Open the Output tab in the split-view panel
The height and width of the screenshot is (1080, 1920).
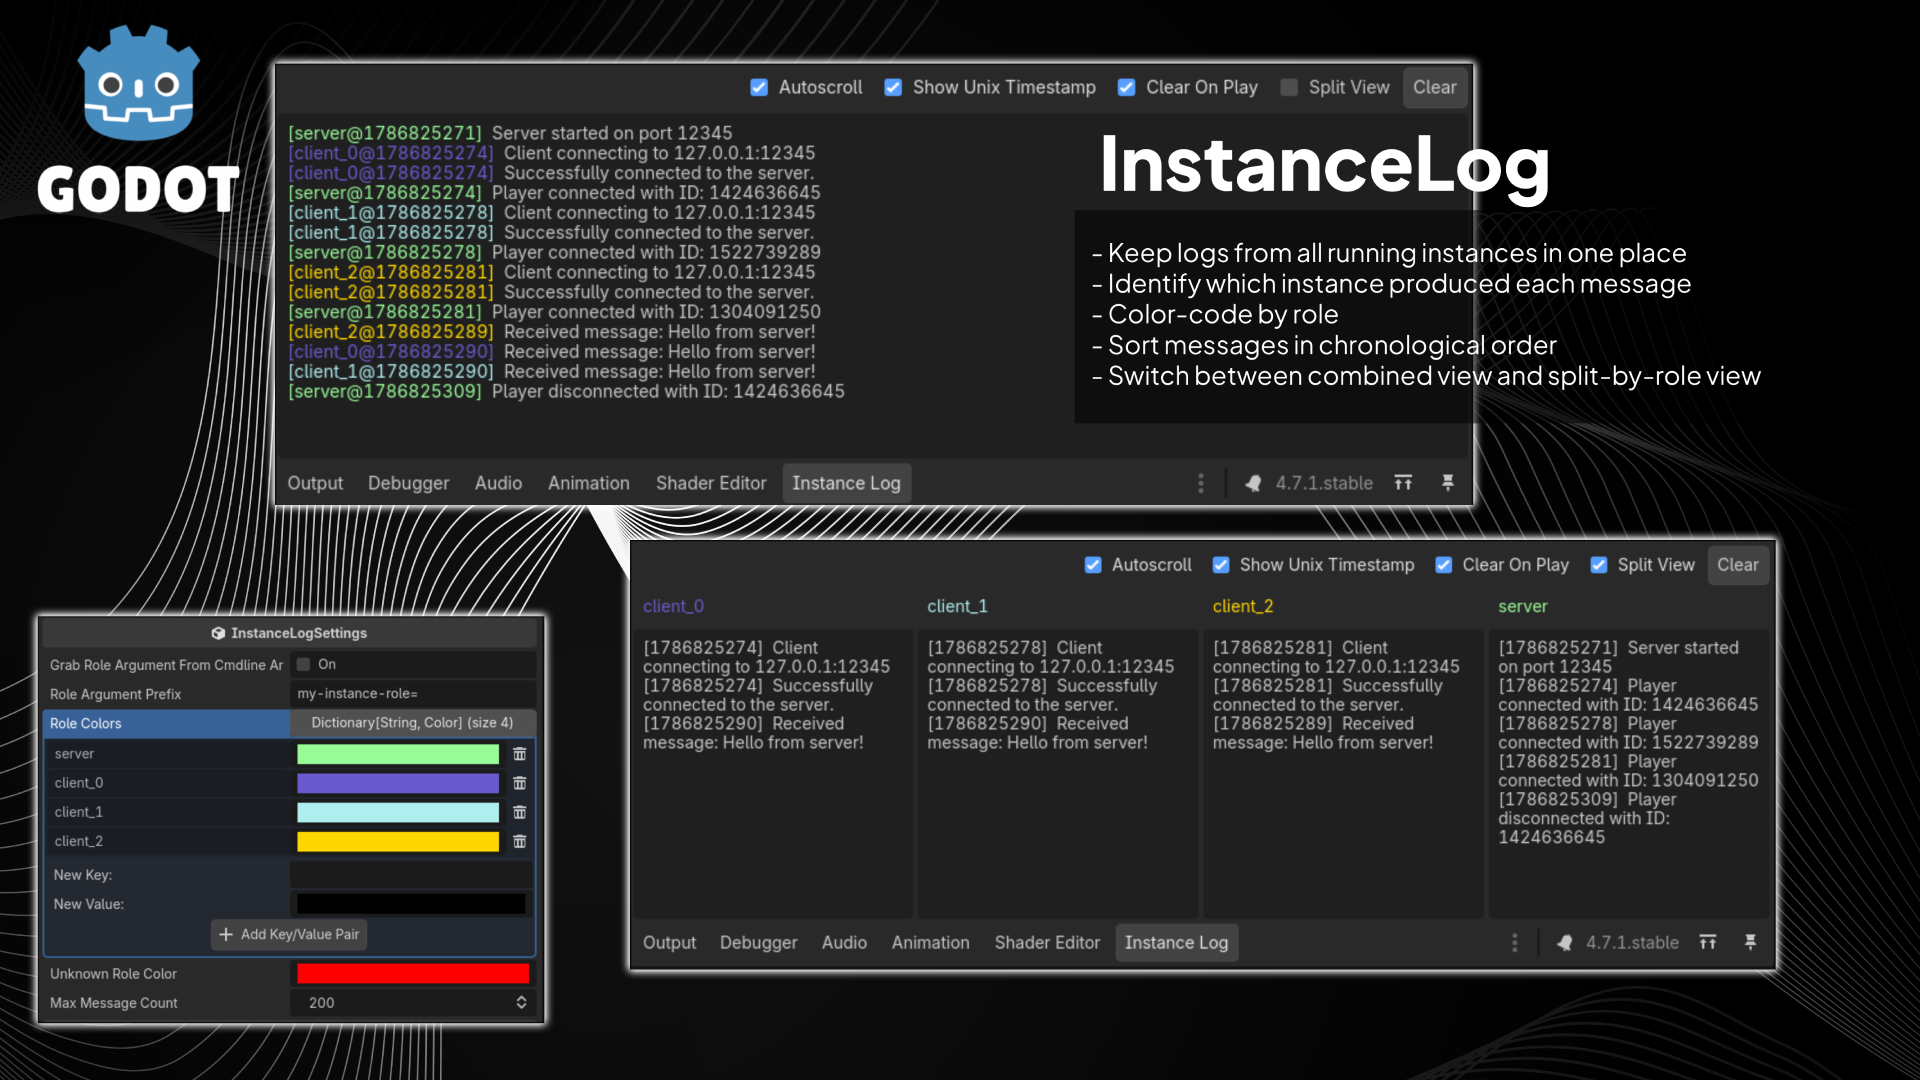[669, 943]
